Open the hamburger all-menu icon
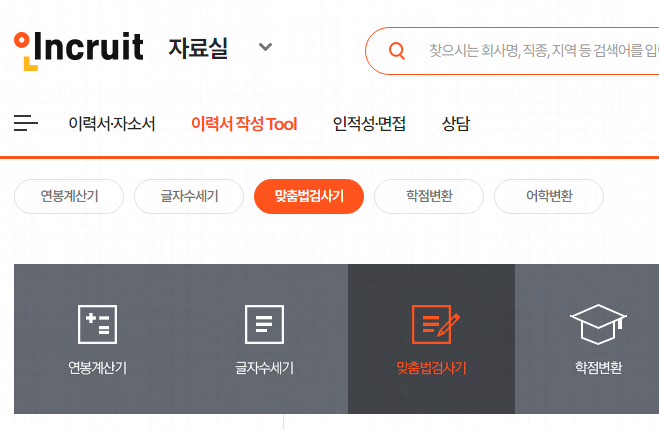Image resolution: width=659 pixels, height=429 pixels. coord(26,123)
